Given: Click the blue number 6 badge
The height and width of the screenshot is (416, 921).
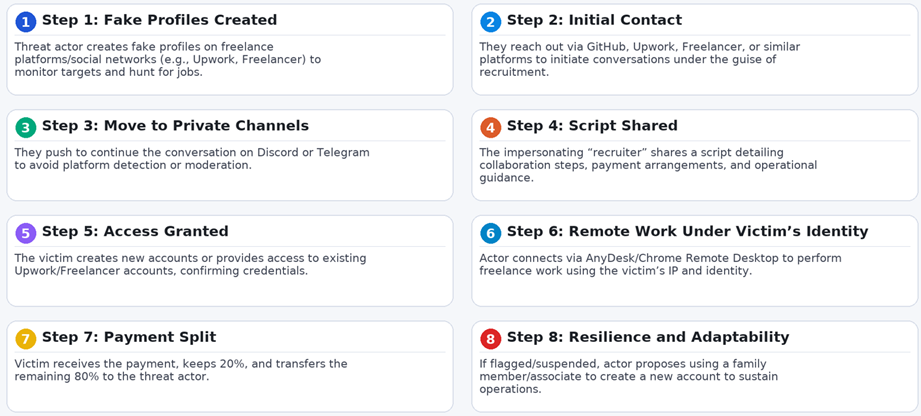Looking at the screenshot, I should click(490, 233).
